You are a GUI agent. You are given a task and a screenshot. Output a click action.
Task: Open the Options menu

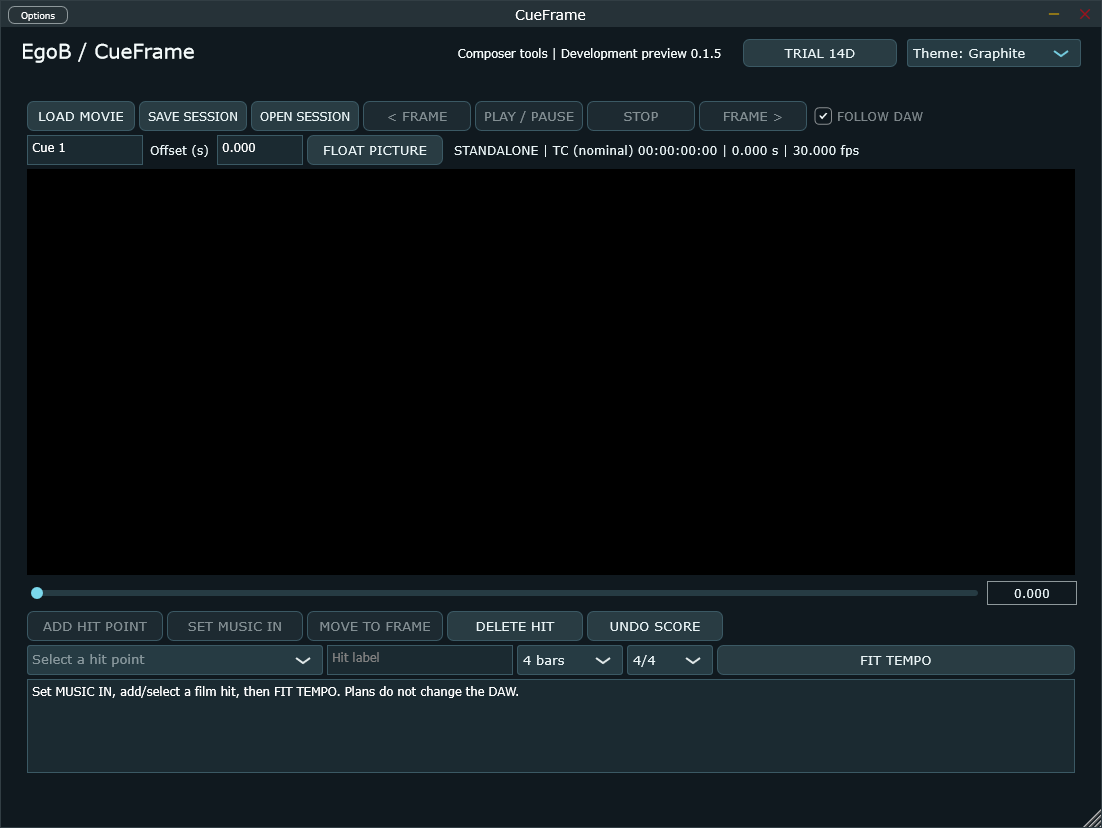[x=38, y=15]
